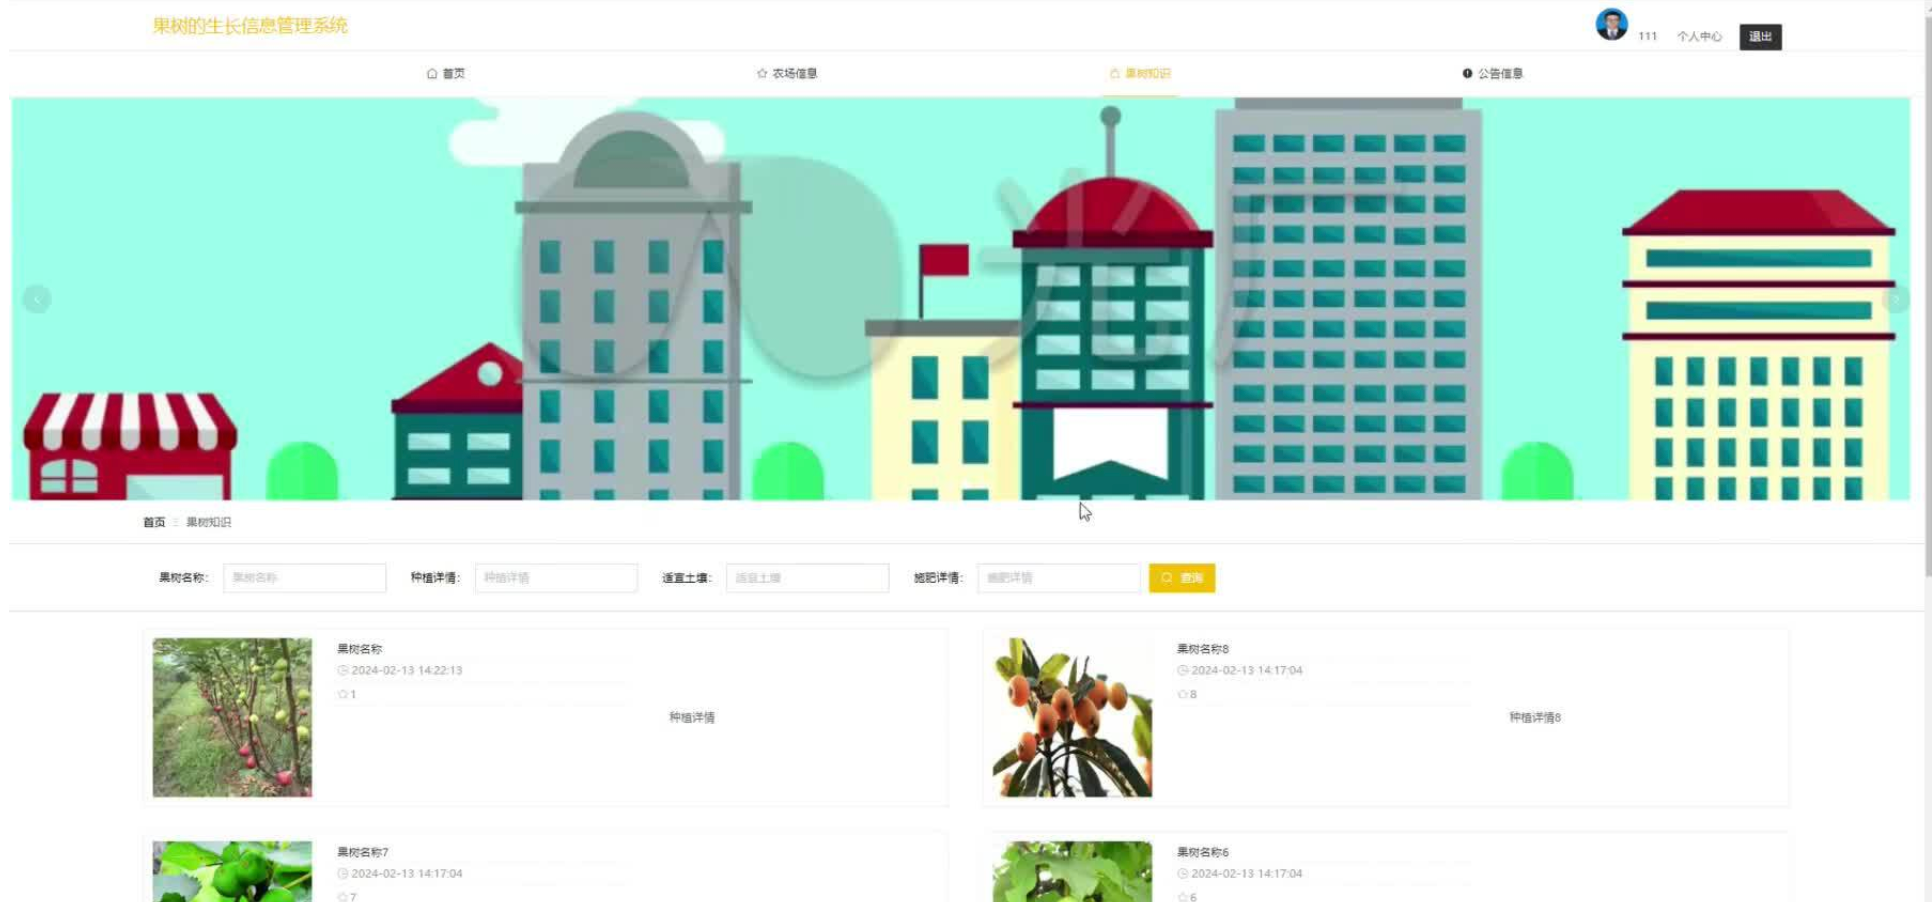Click the username 111 text
The width and height of the screenshot is (1932, 902).
coord(1647,36)
